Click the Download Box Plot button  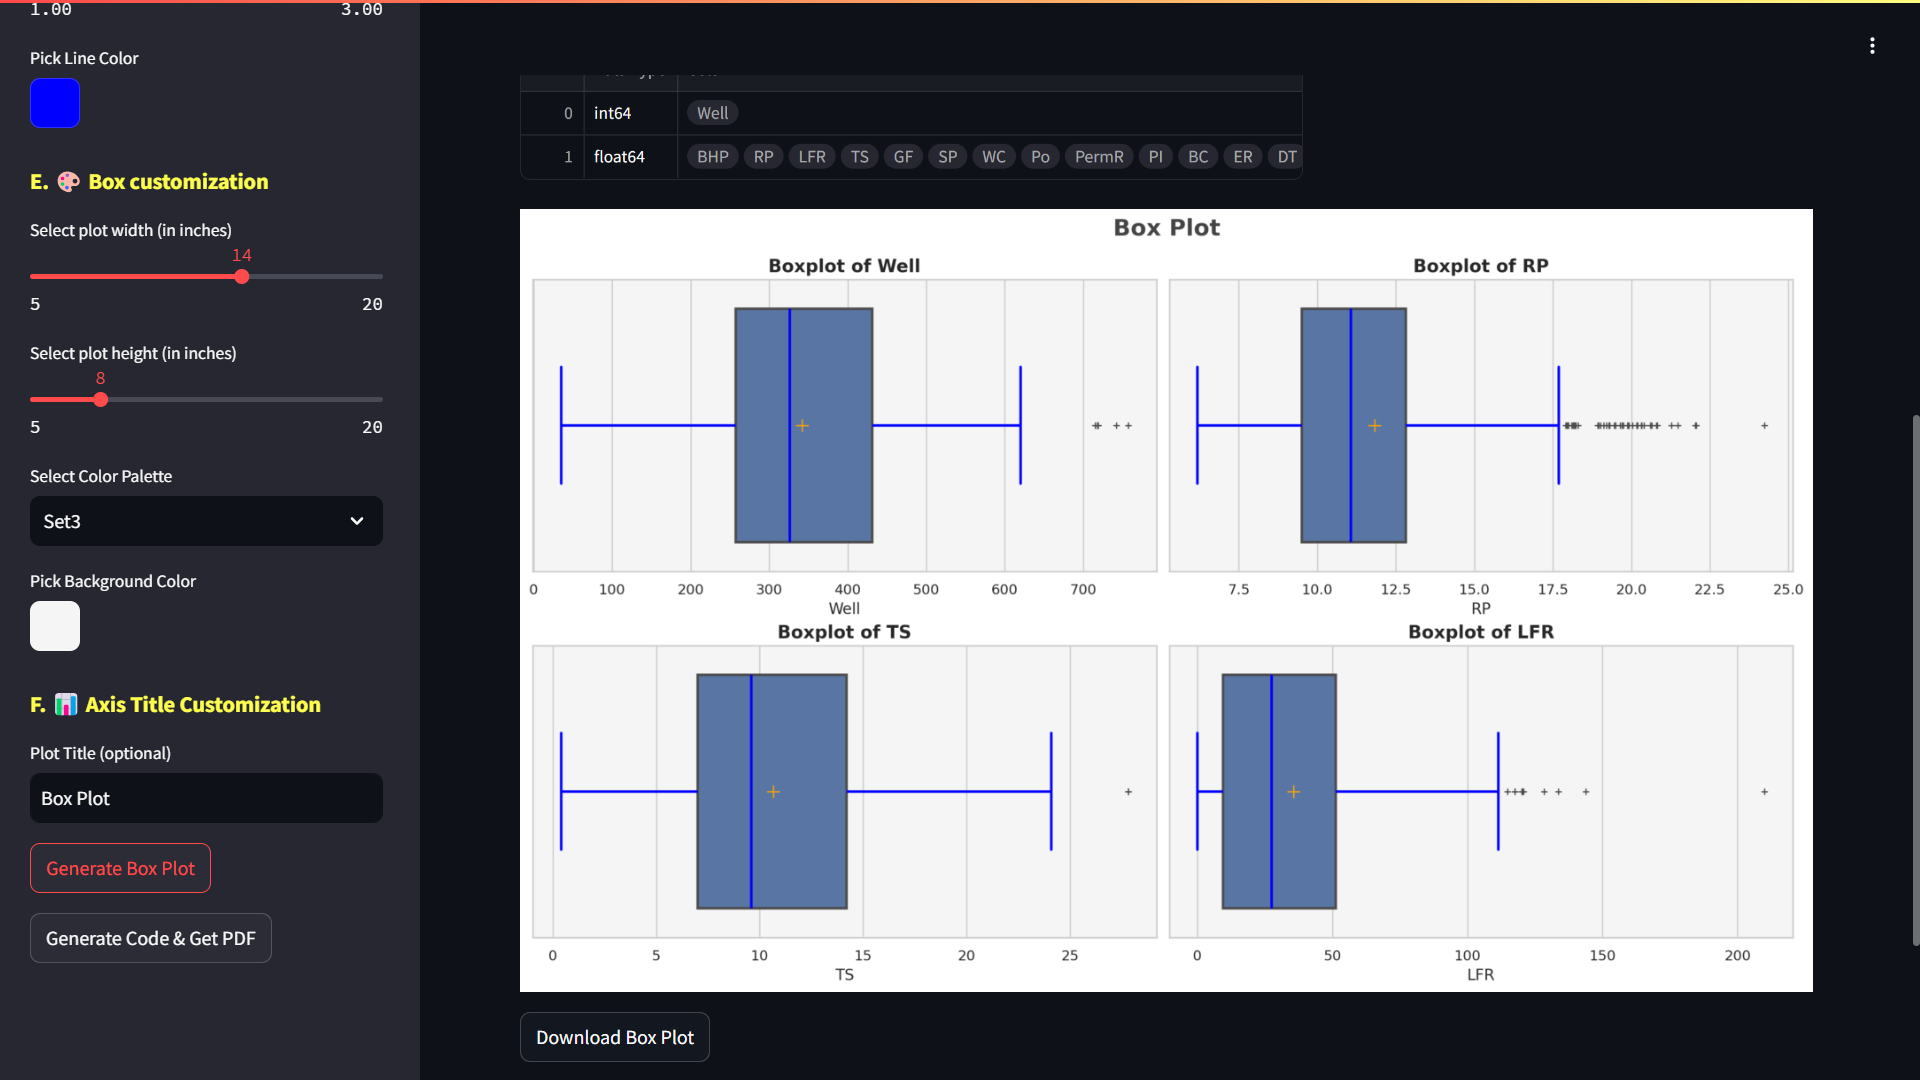click(615, 1037)
